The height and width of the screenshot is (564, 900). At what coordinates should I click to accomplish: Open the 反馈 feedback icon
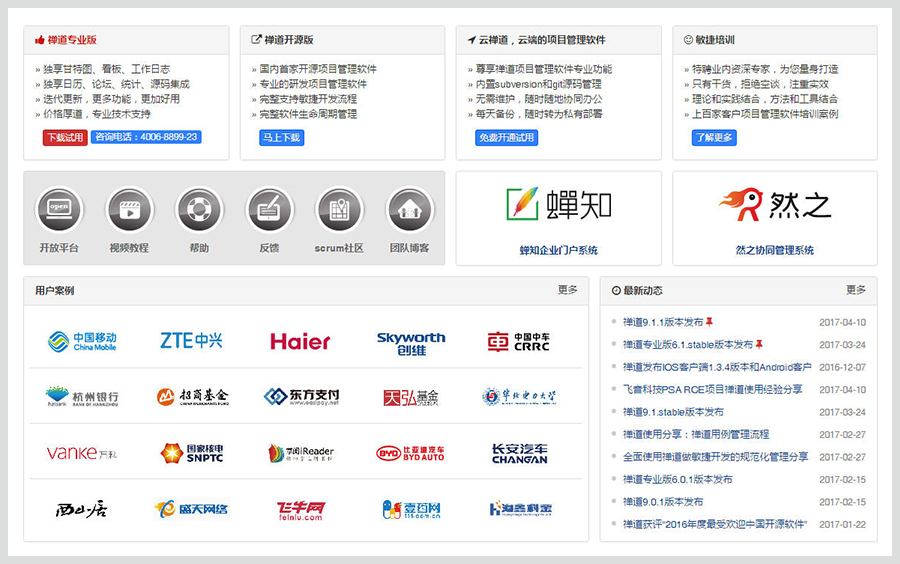pos(269,209)
